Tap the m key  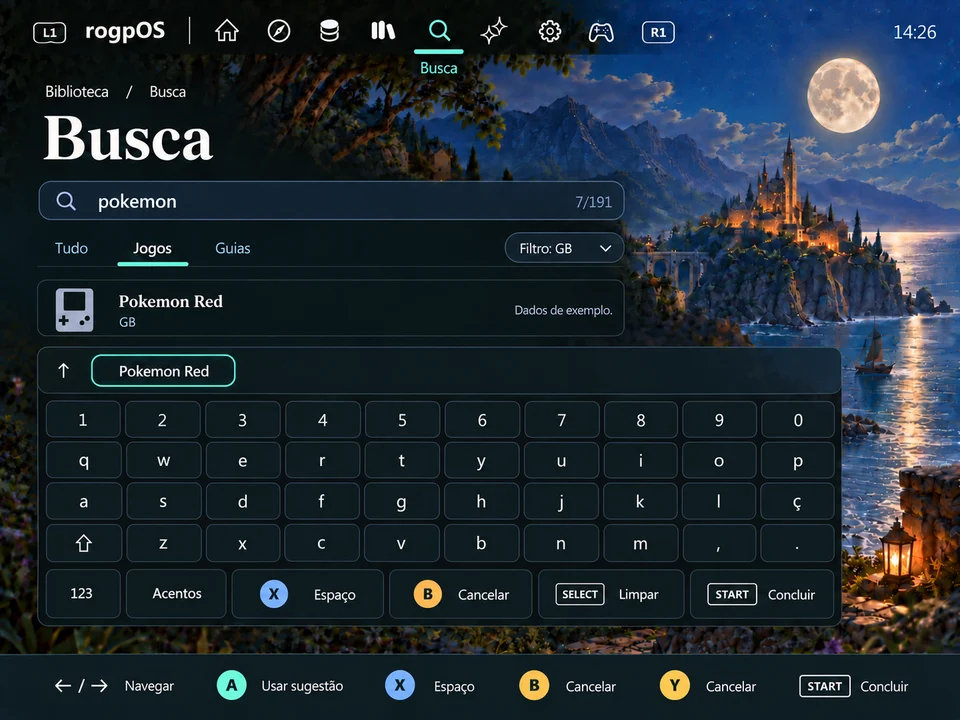coord(640,543)
